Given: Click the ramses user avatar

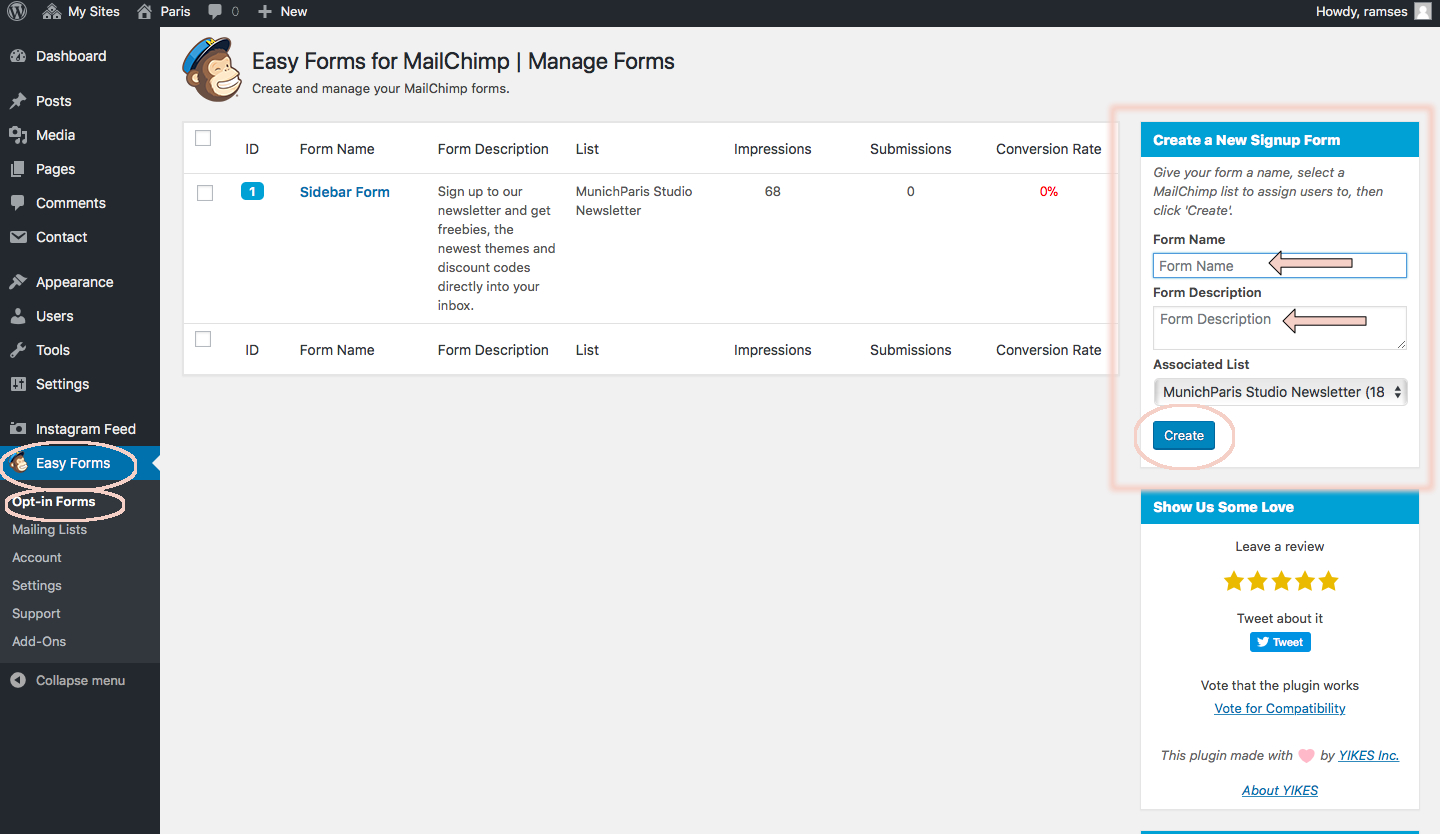Looking at the screenshot, I should (x=1422, y=12).
